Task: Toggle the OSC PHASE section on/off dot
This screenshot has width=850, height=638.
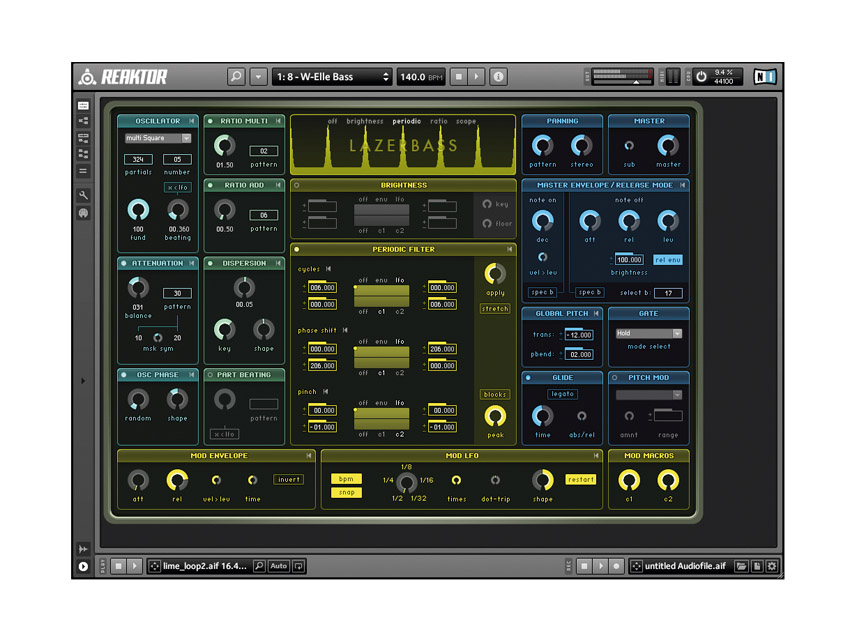Action: click(124, 375)
